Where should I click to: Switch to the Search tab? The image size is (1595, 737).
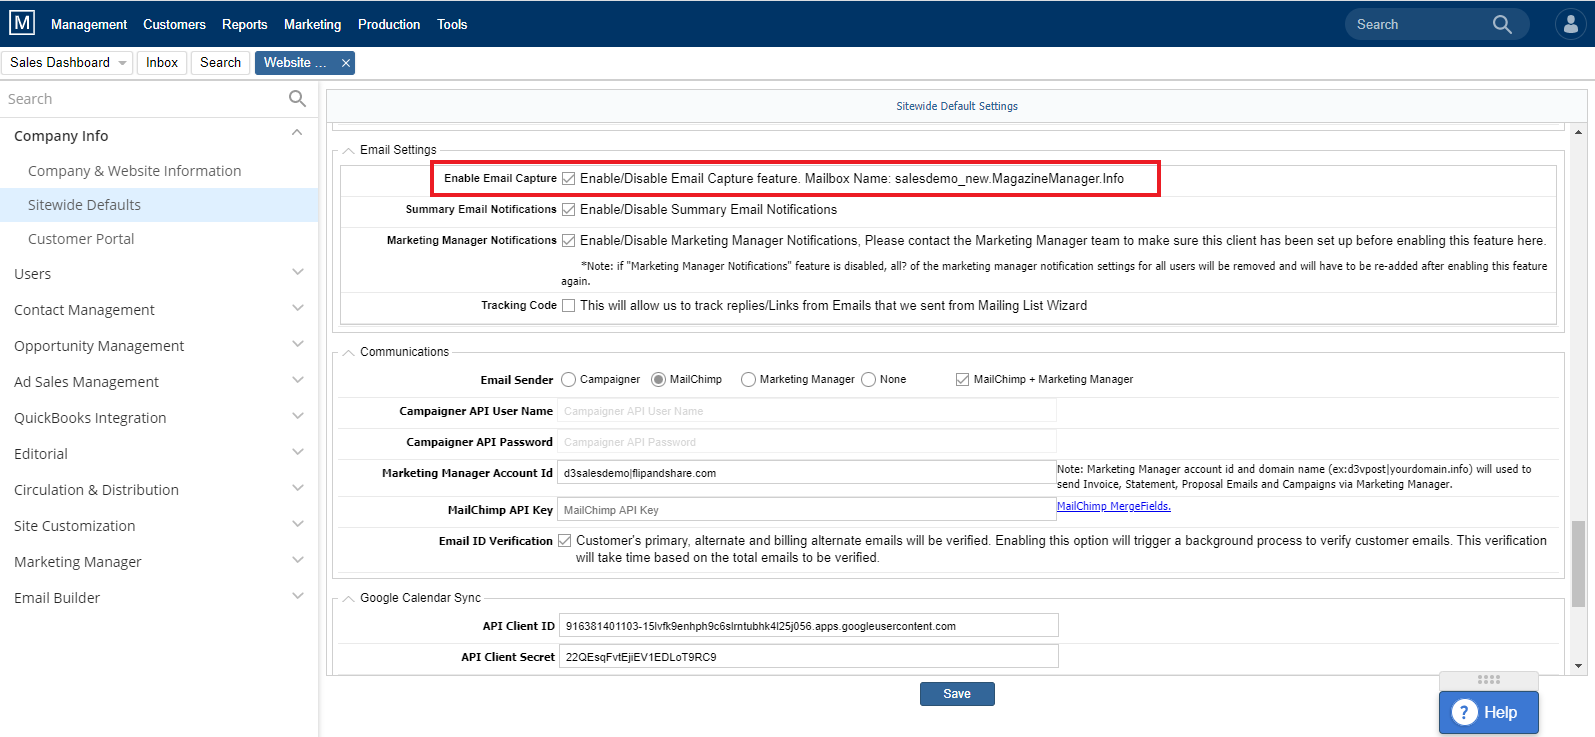(x=220, y=63)
